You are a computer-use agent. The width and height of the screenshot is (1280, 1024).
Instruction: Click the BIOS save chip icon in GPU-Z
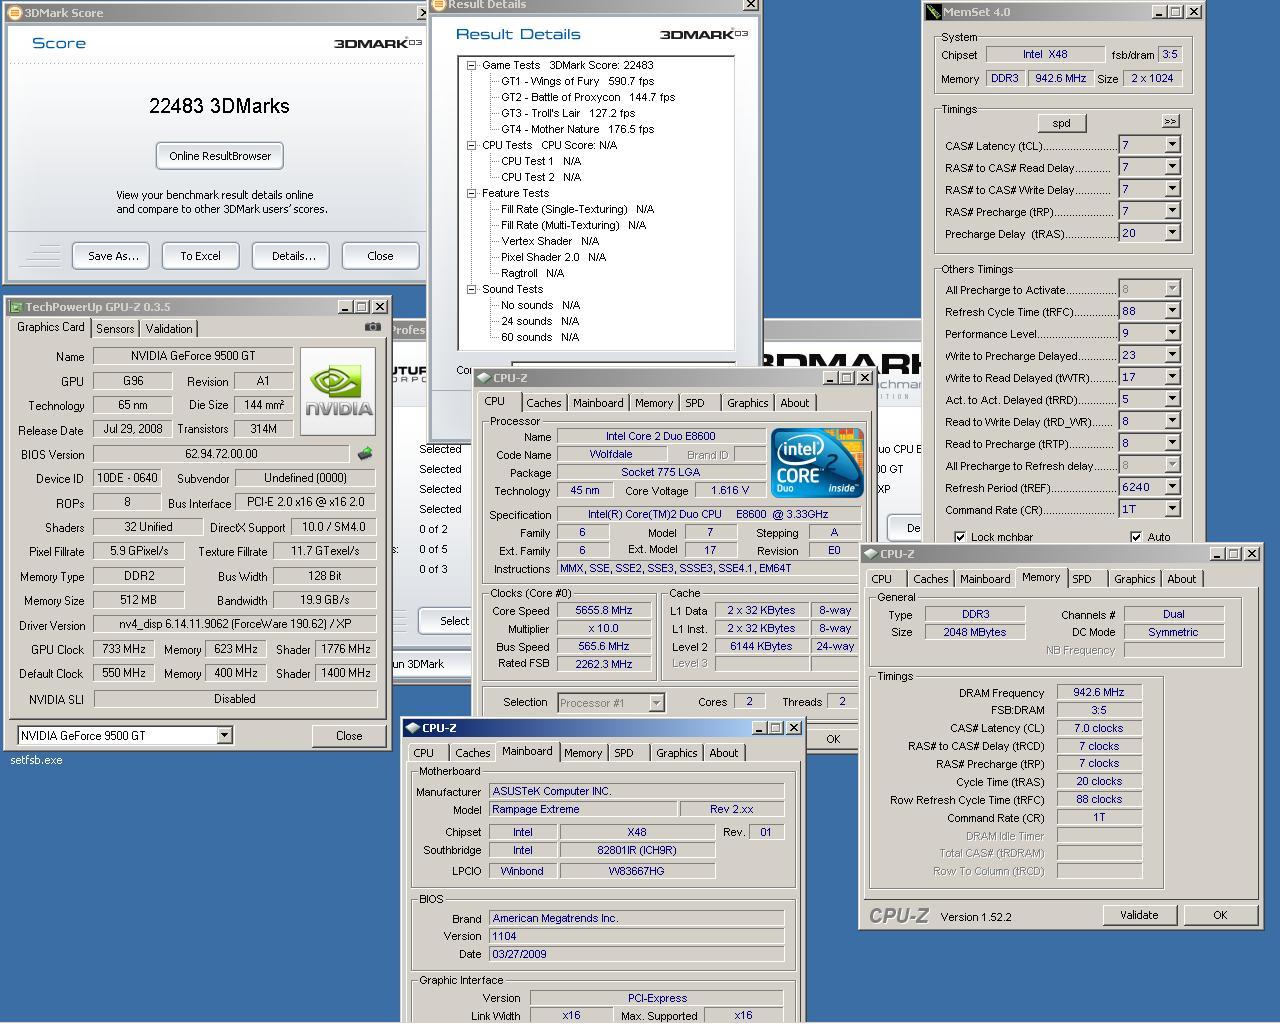365,453
